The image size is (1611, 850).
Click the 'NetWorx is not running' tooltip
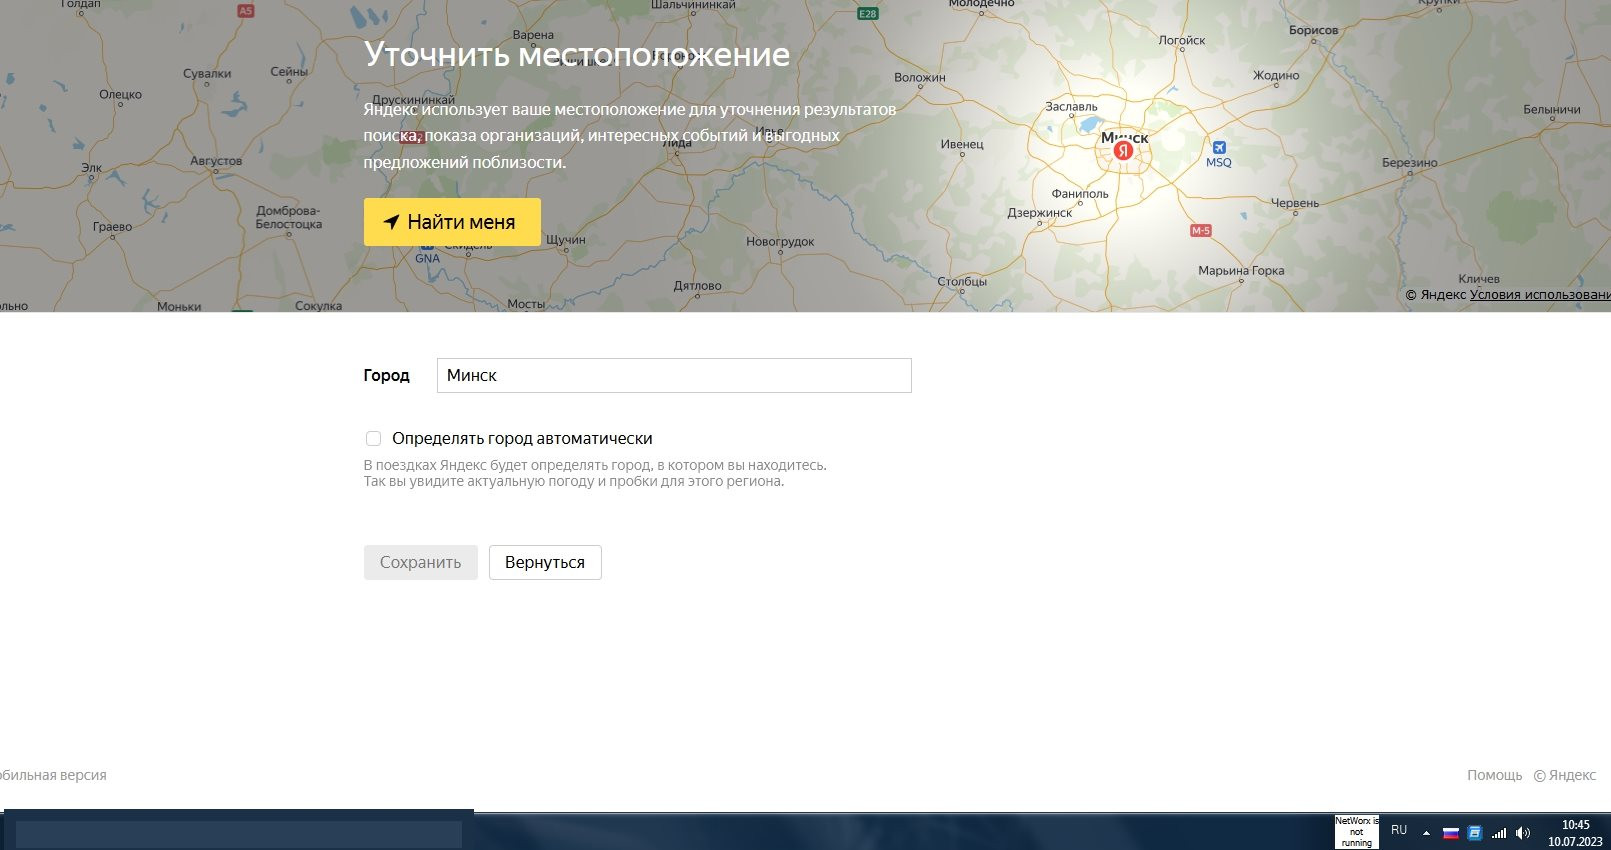(1357, 832)
